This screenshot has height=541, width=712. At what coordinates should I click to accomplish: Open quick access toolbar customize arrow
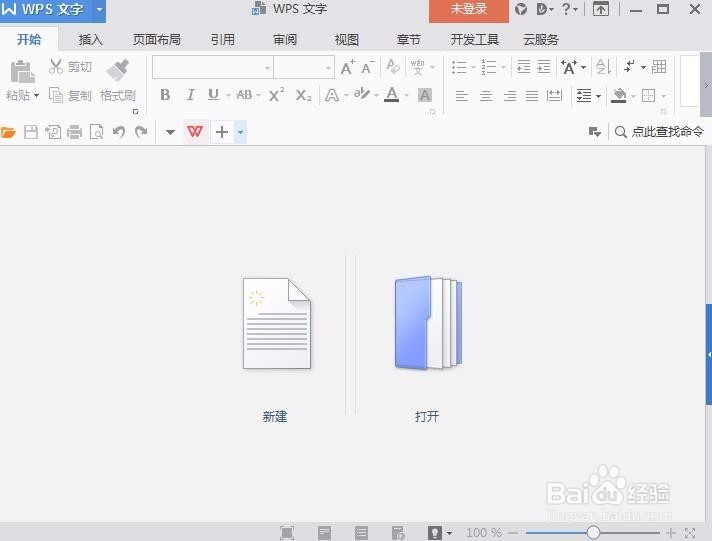click(170, 132)
